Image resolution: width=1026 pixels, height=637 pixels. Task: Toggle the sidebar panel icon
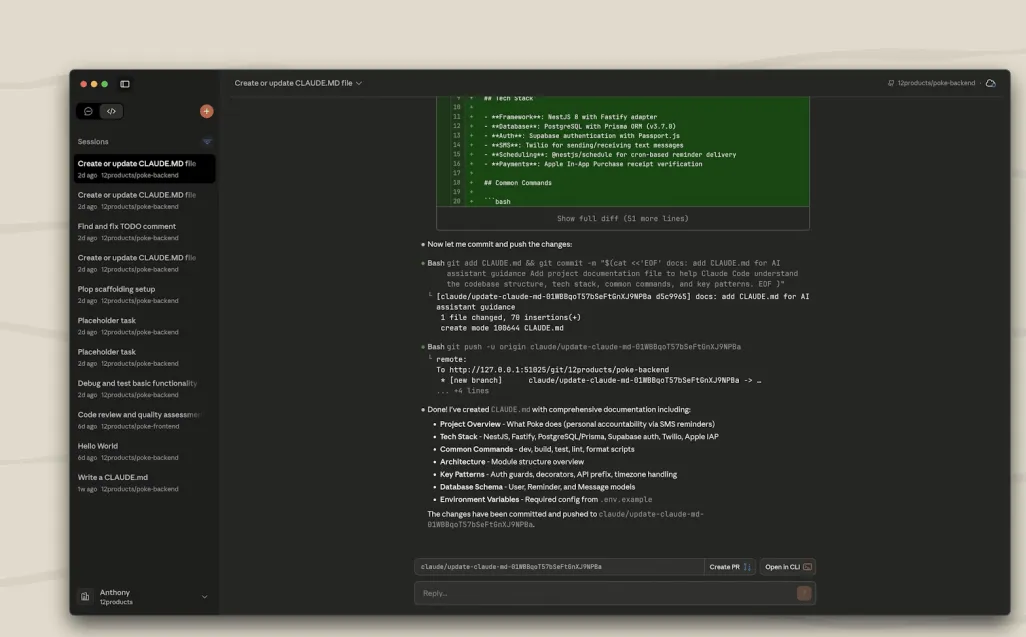(124, 84)
